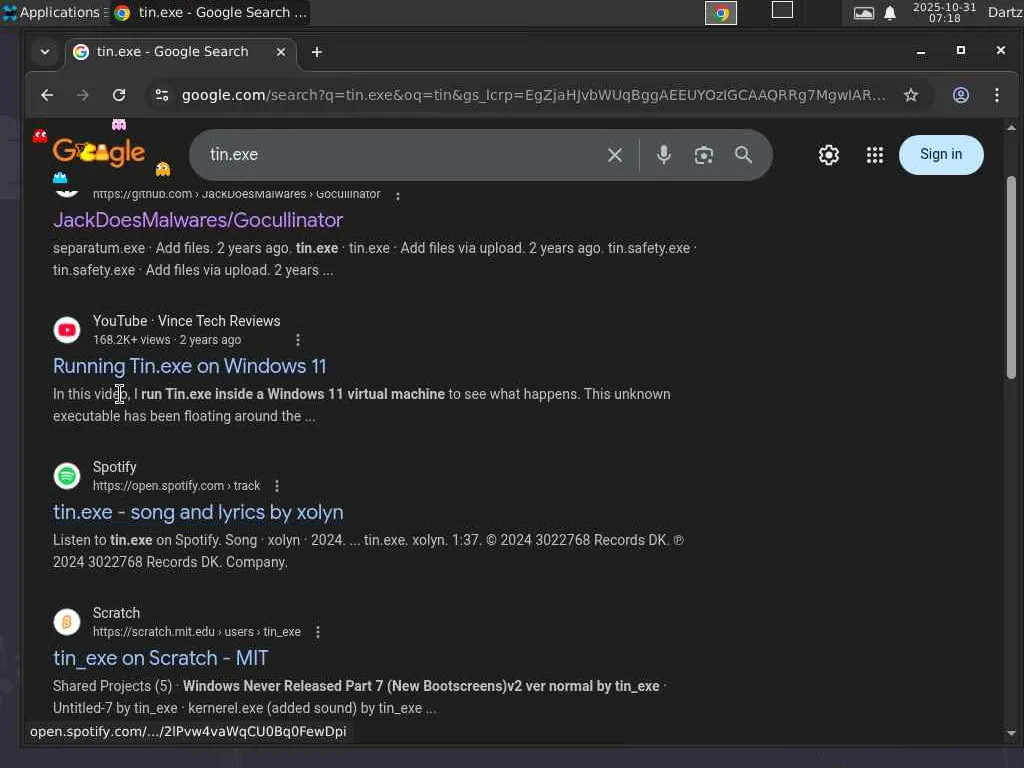
Task: Click the Chrome workspace icon in the panel
Action: (x=721, y=12)
